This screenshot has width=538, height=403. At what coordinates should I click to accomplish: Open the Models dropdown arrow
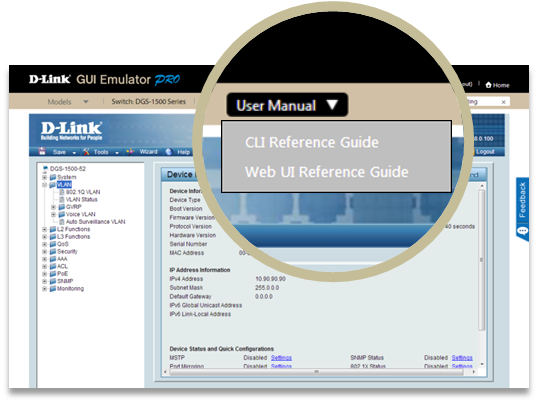tap(86, 102)
